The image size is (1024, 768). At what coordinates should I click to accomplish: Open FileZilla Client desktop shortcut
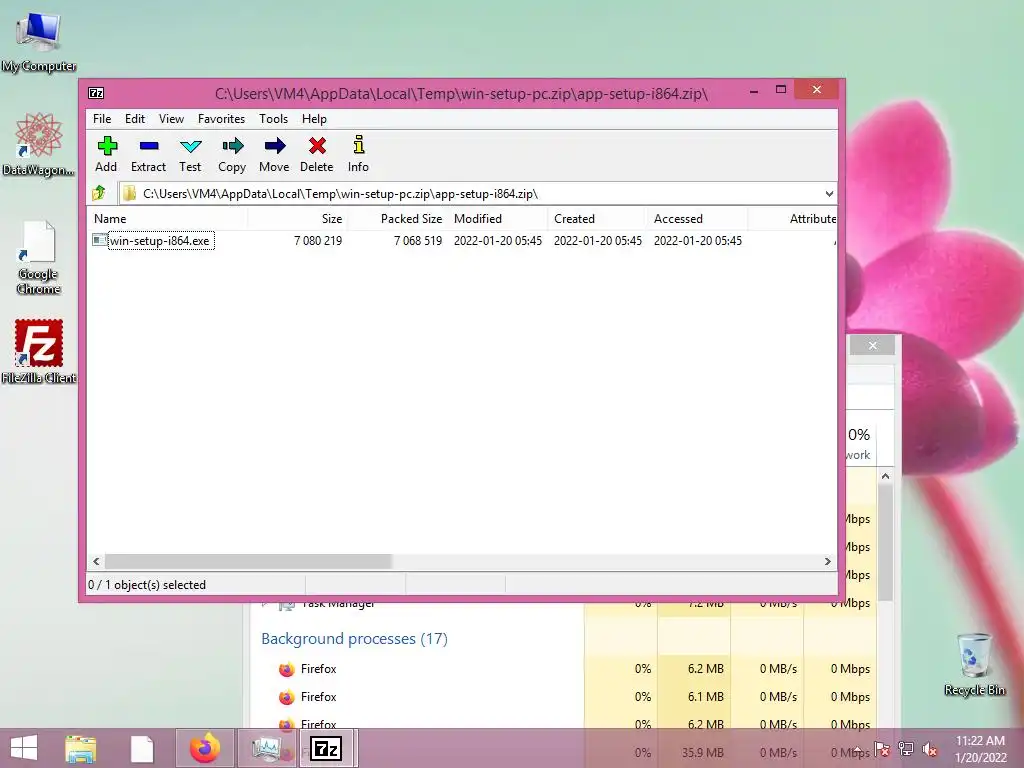point(39,351)
